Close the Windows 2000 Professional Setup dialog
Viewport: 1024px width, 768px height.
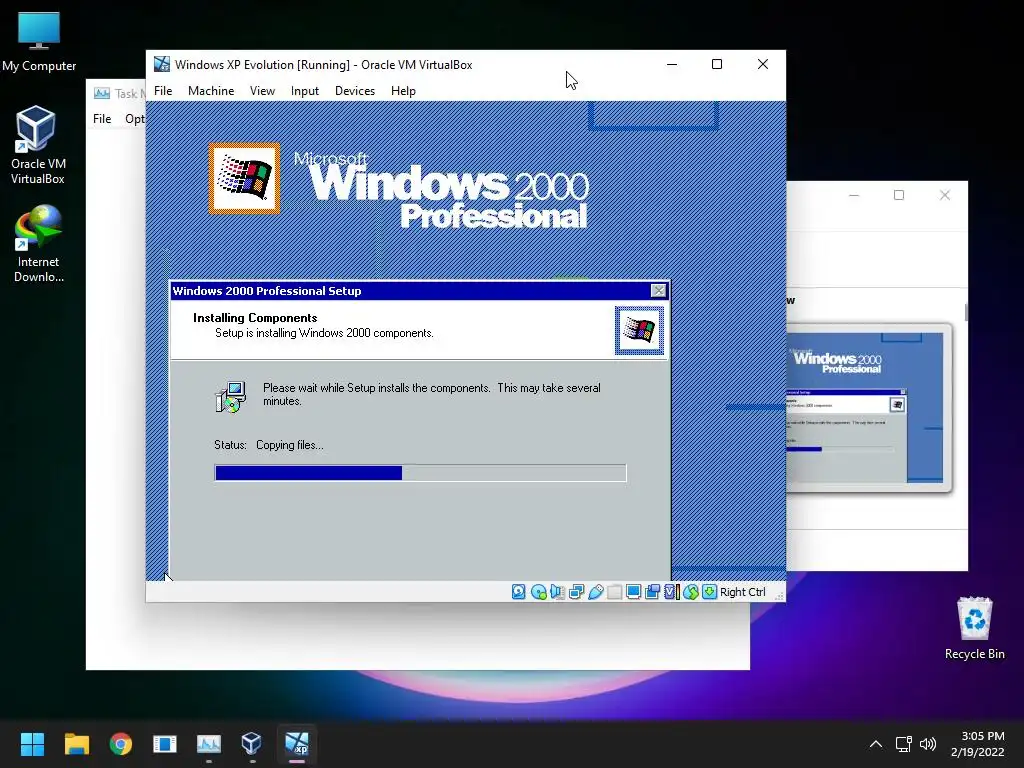click(658, 291)
